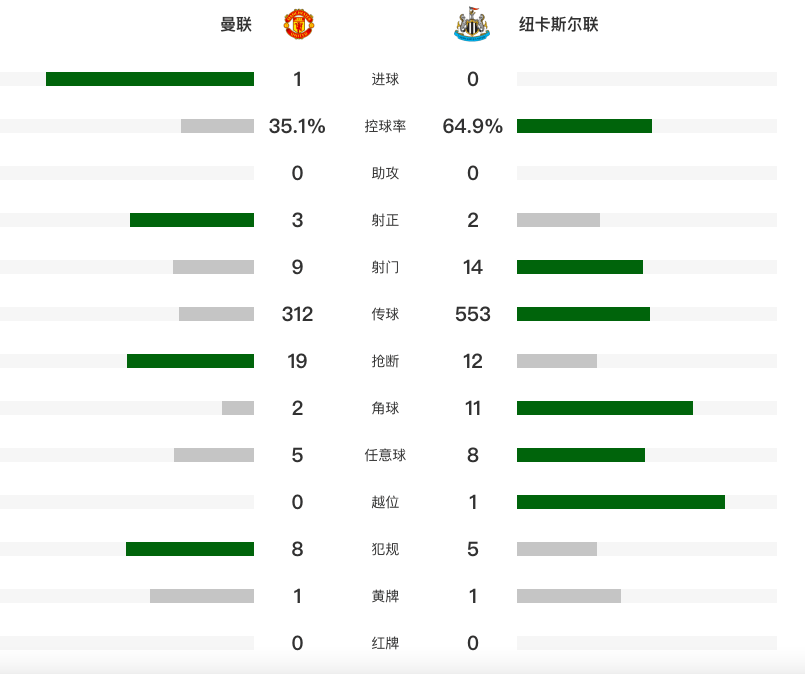Click the 任意球 stat label

[x=385, y=456]
